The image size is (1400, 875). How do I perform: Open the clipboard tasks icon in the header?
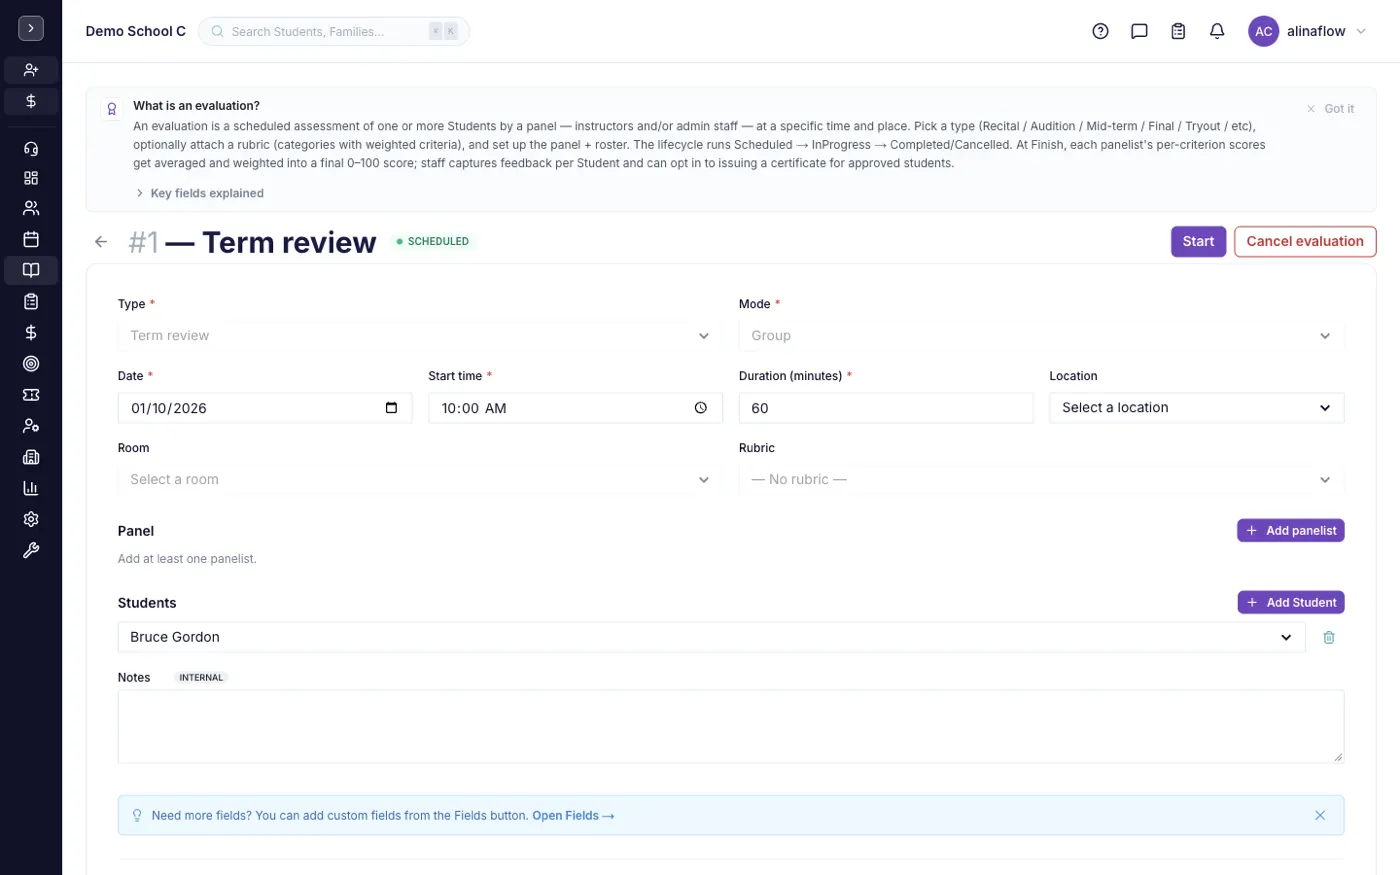point(1178,31)
